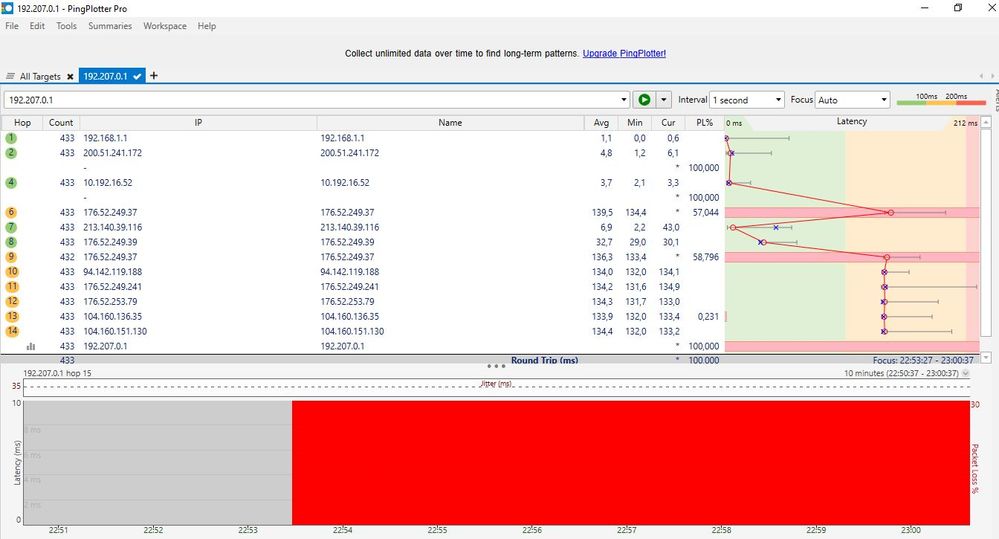This screenshot has width=999, height=539.
Task: Expand the target address history dropdown
Action: click(x=624, y=100)
